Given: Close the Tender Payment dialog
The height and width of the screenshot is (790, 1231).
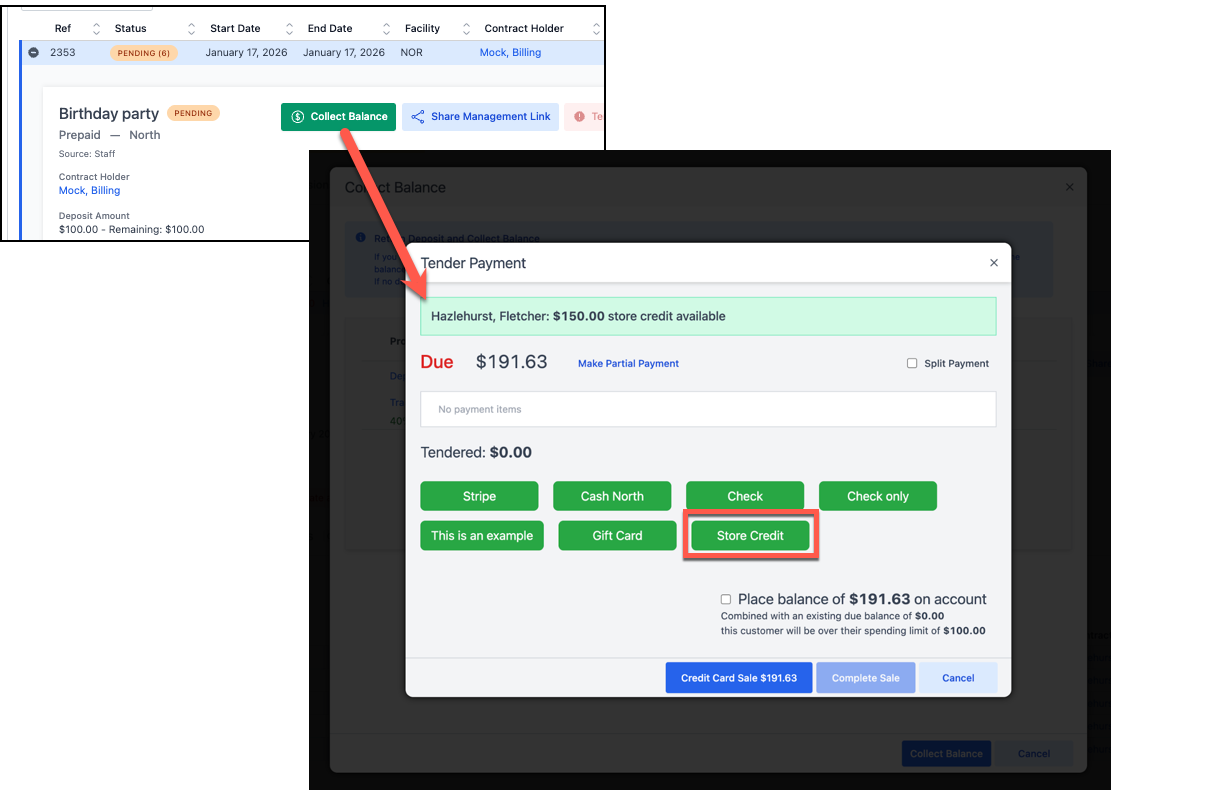Looking at the screenshot, I should coord(993,263).
